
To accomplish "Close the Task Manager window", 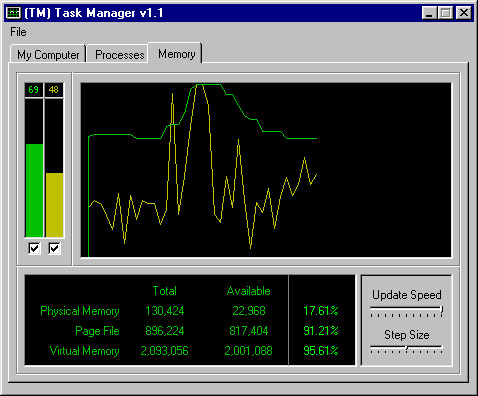I will [463, 13].
